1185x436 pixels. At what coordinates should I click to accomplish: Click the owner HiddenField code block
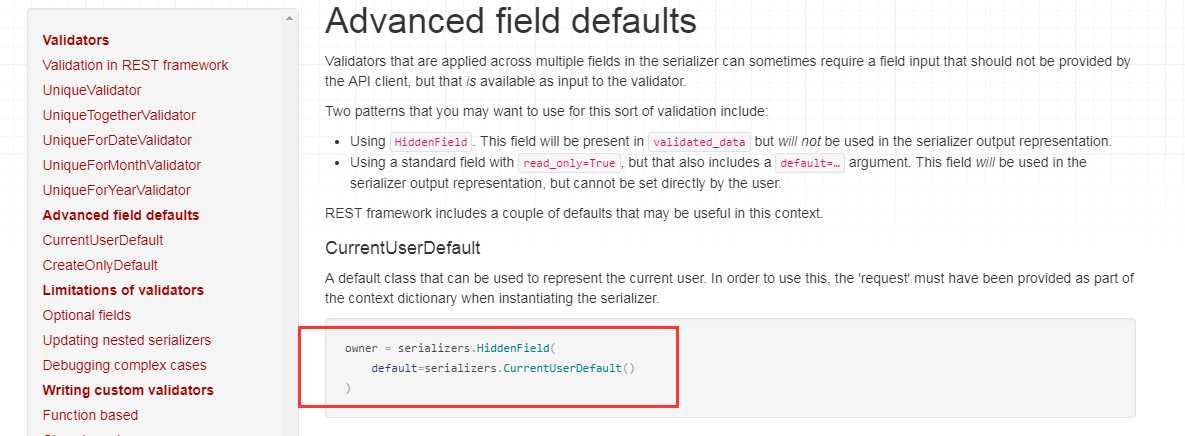click(730, 367)
